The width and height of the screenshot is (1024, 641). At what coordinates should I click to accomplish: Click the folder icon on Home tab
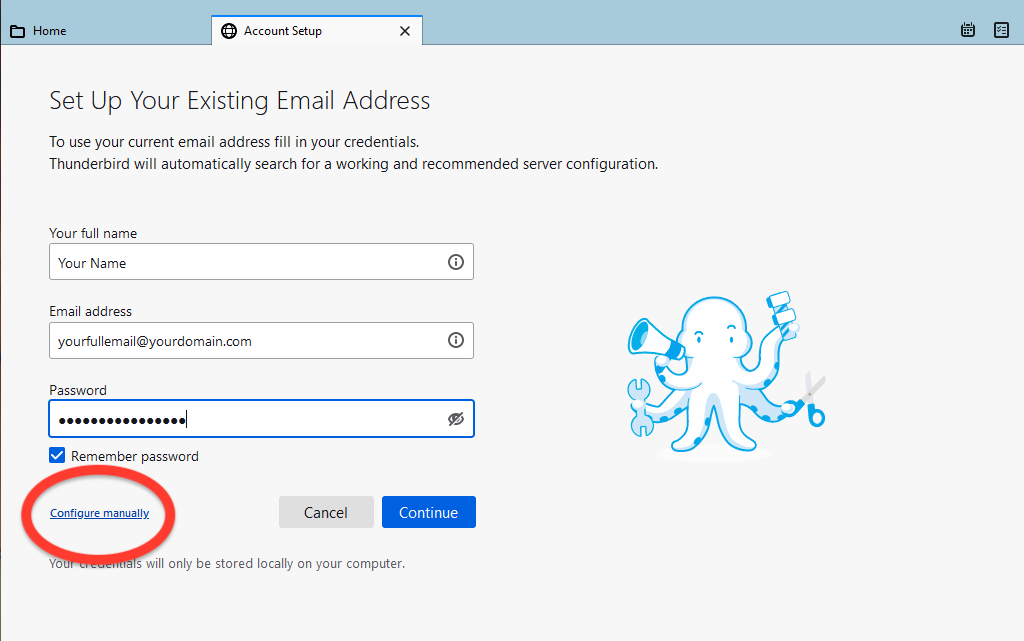point(17,31)
